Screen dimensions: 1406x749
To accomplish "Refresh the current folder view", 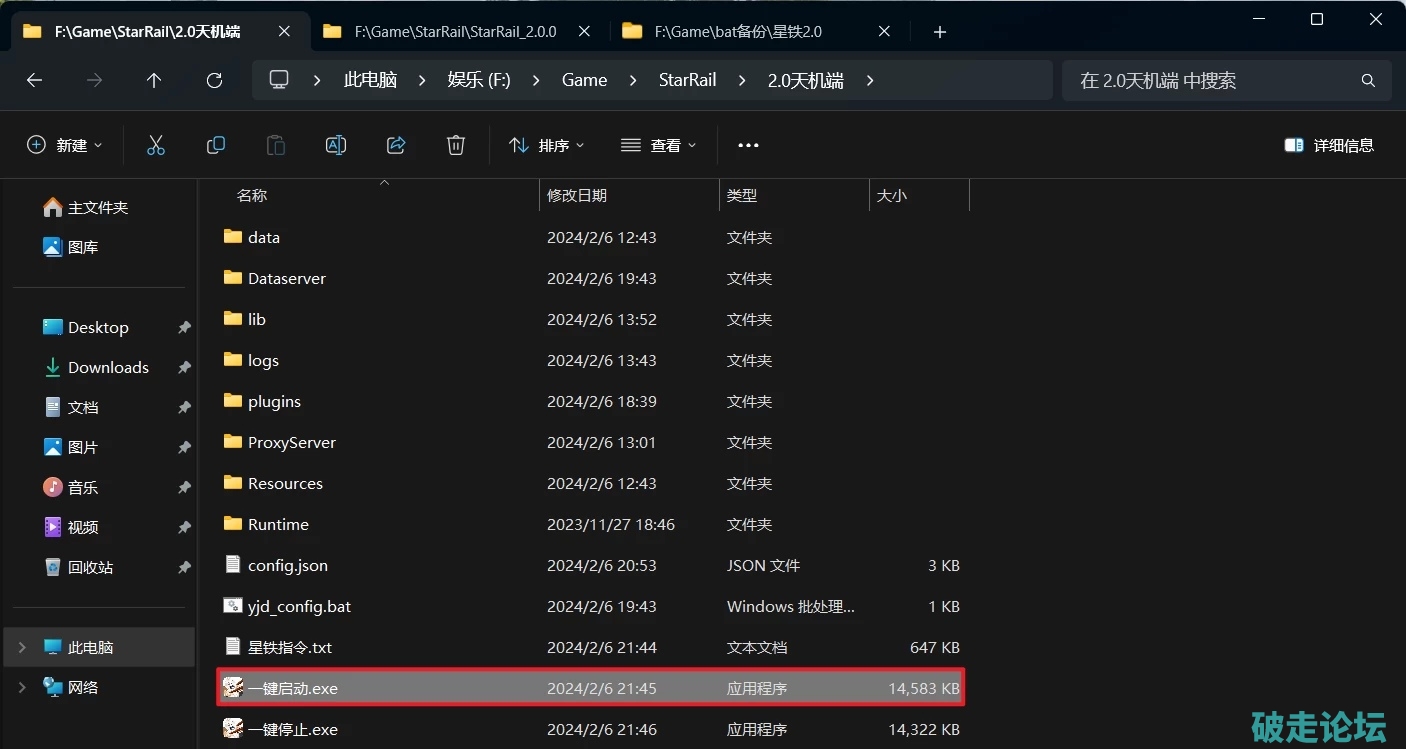I will (214, 80).
